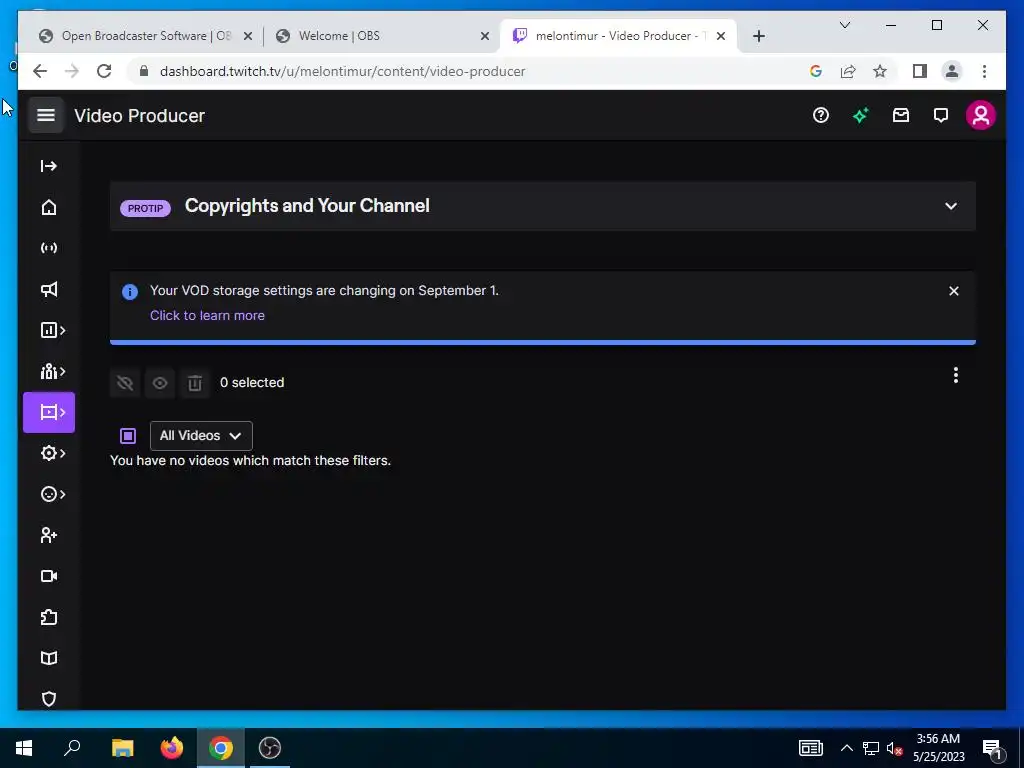
Task: Open the Windows notification center
Action: click(x=993, y=748)
